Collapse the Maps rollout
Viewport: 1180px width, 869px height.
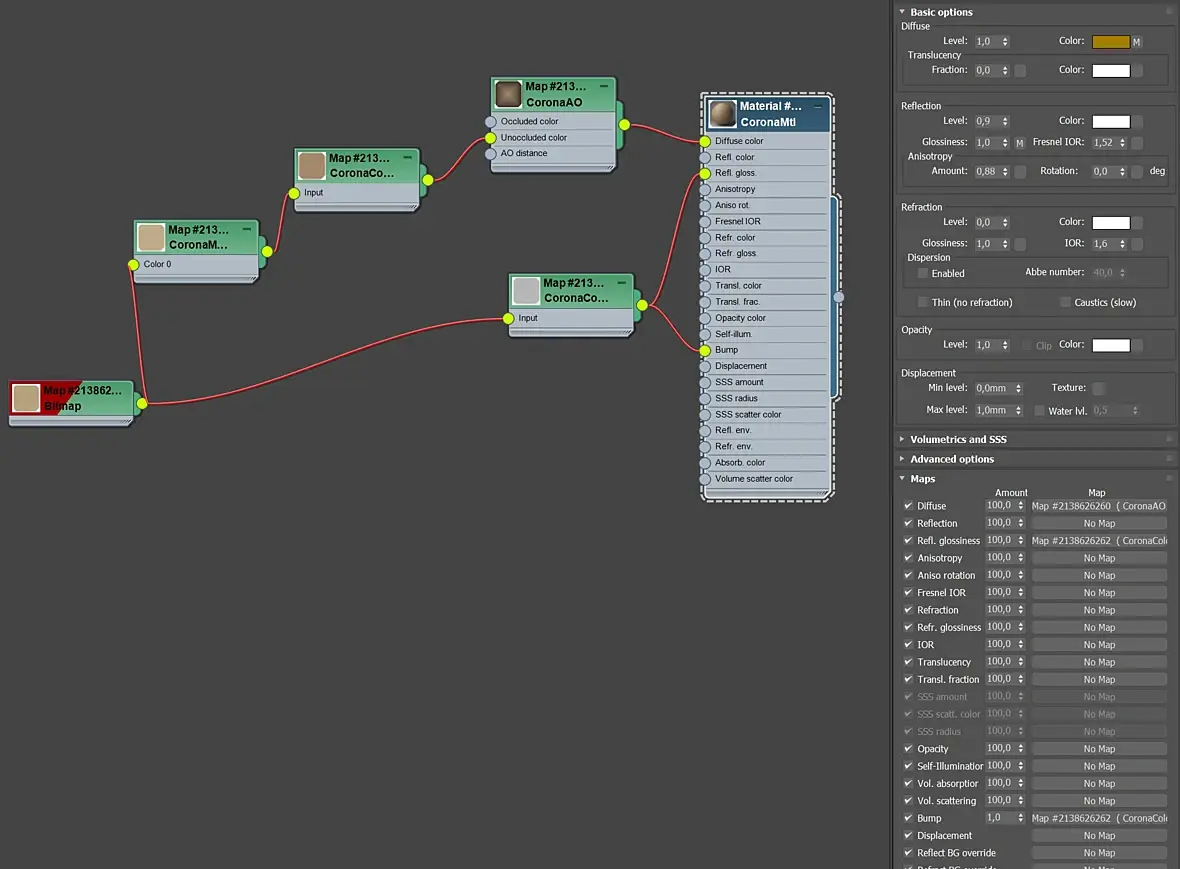[902, 479]
